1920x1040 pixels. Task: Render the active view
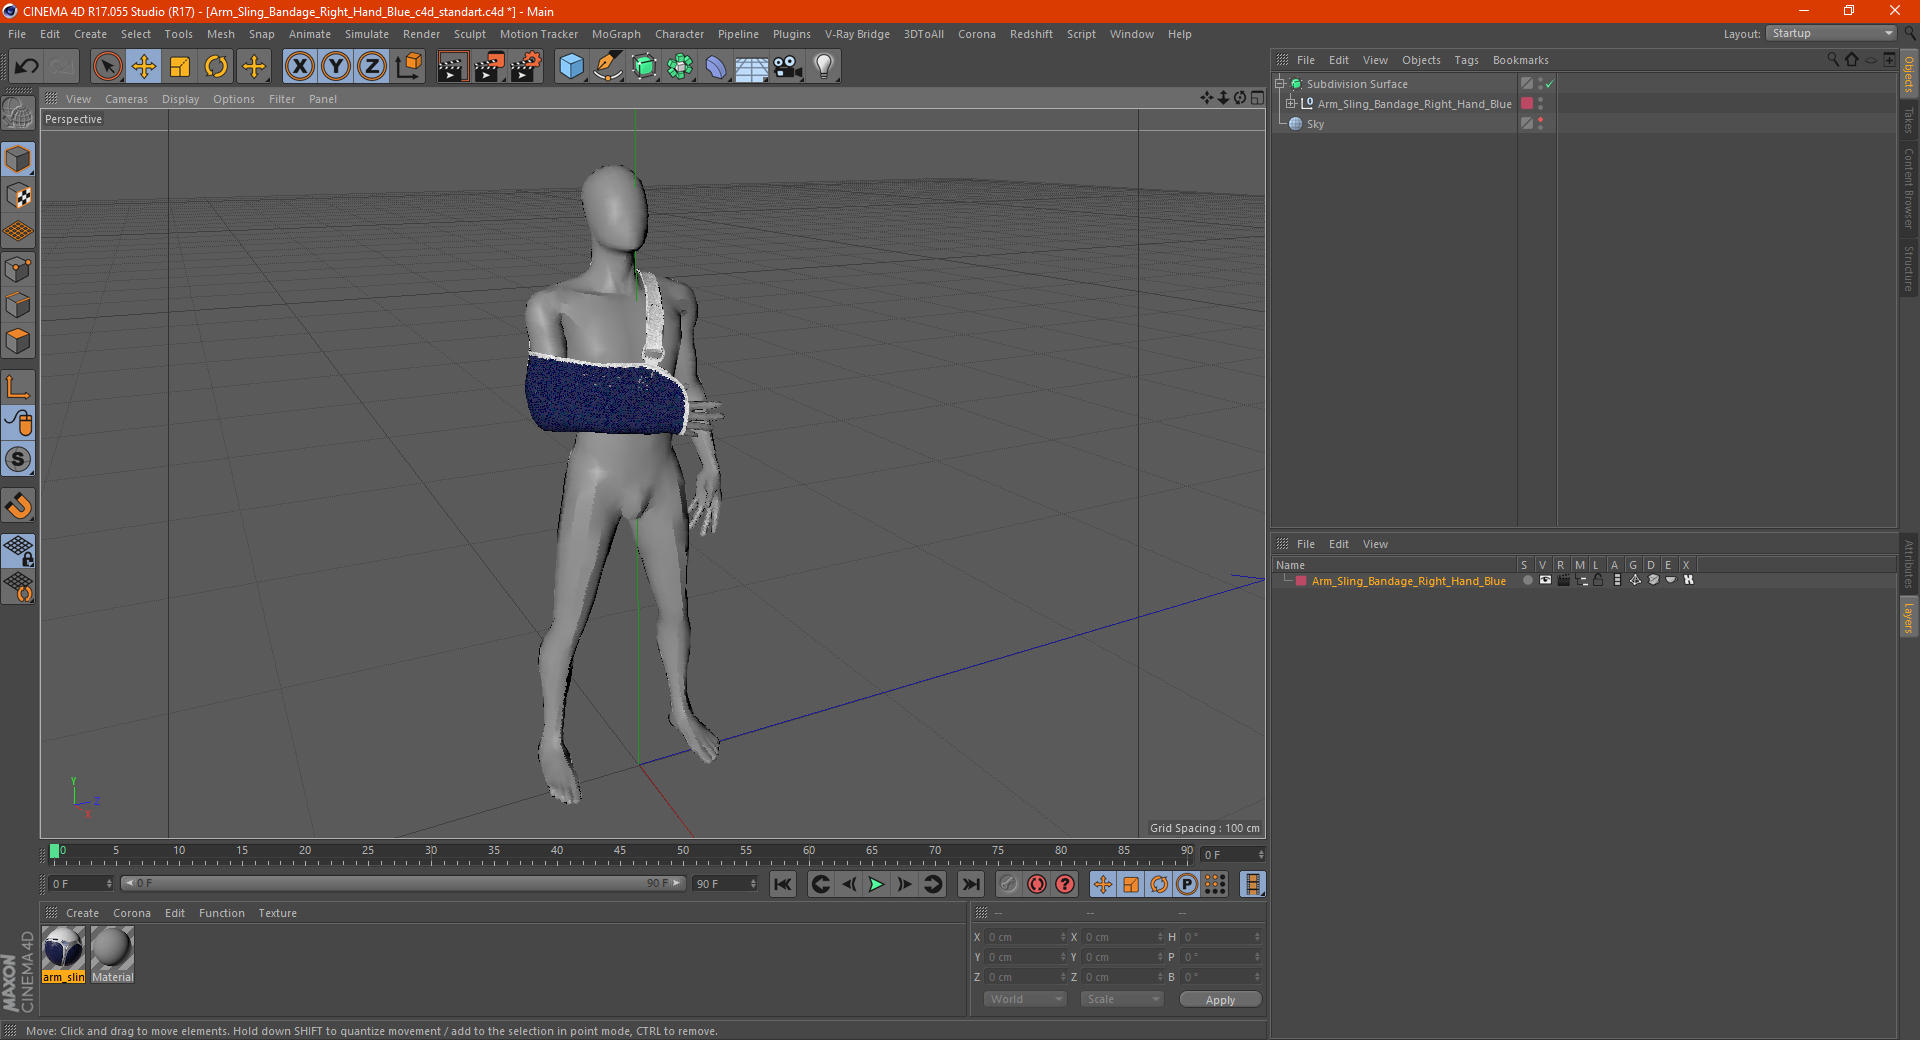452,67
